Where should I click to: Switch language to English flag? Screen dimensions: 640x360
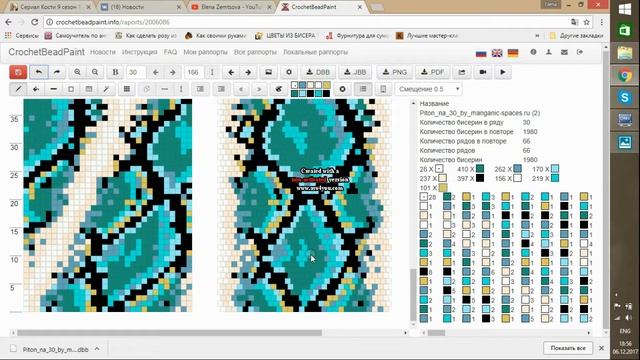click(497, 53)
